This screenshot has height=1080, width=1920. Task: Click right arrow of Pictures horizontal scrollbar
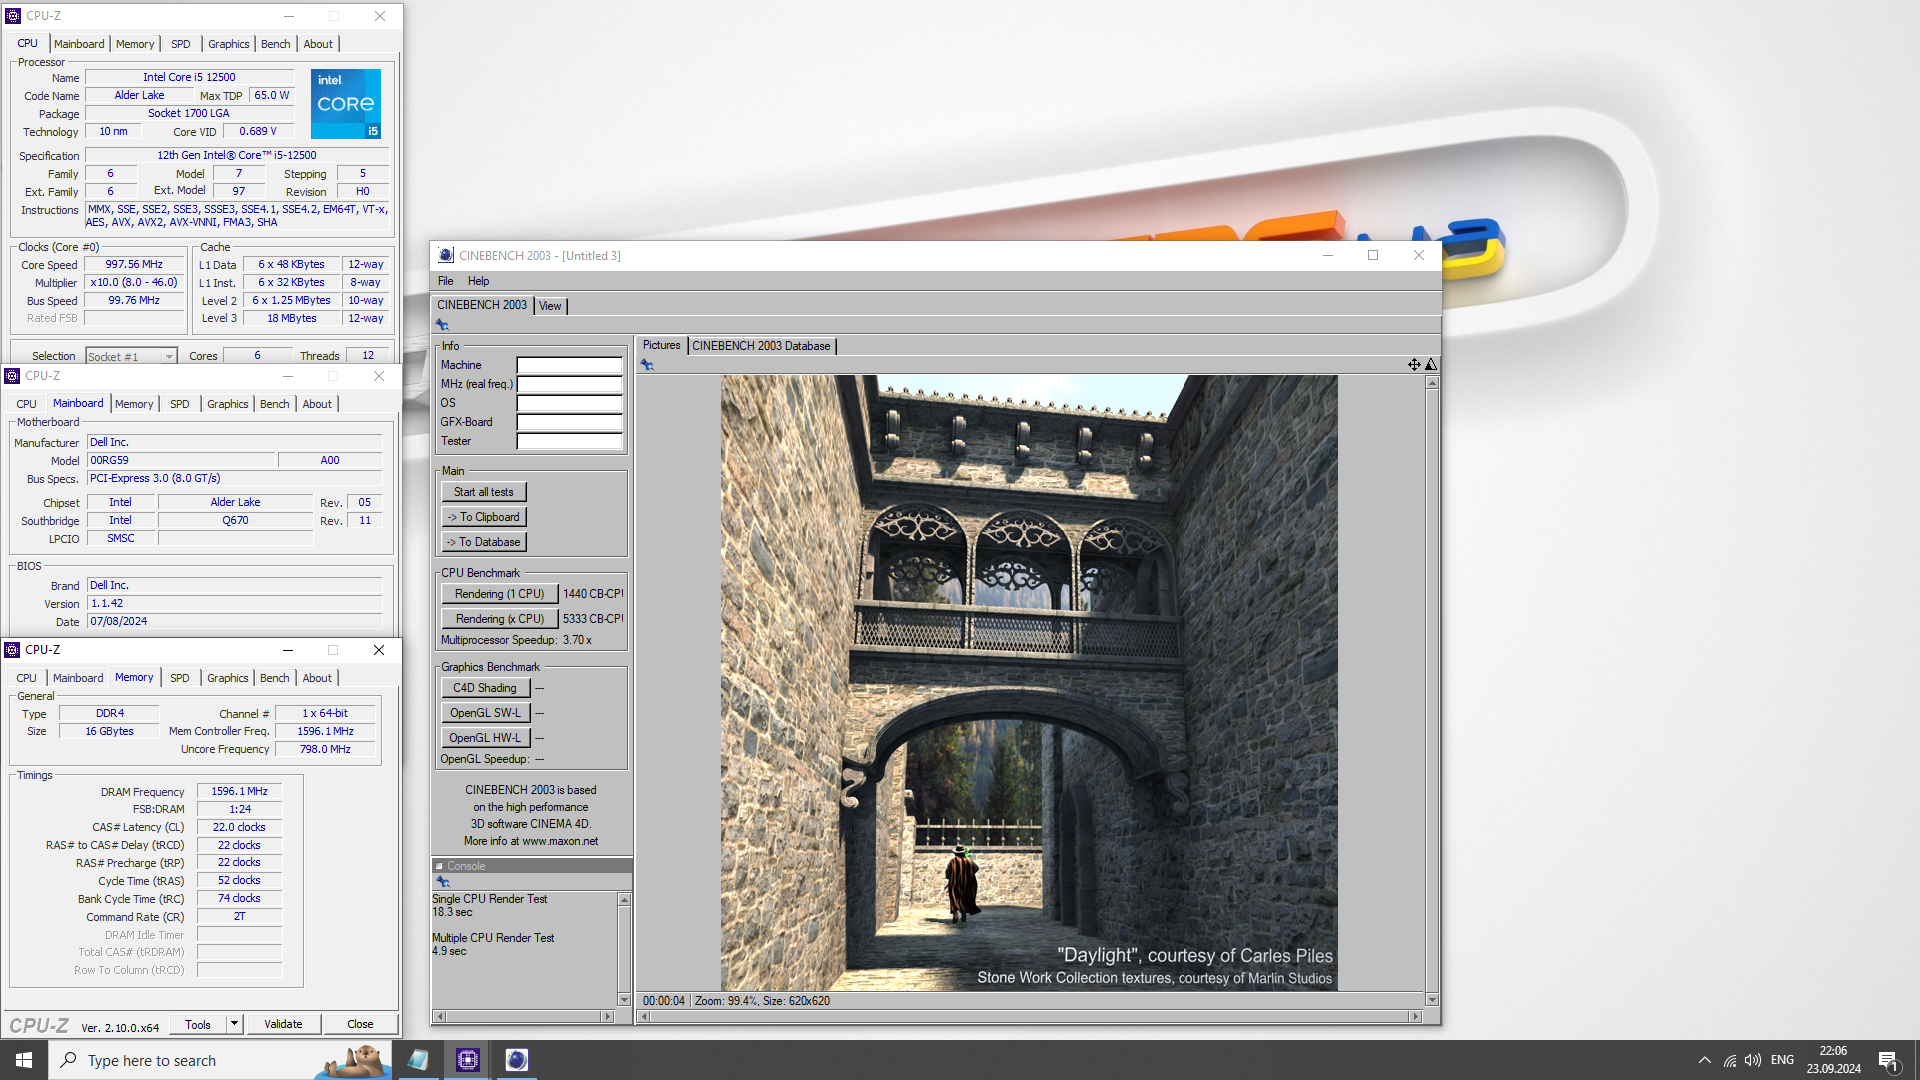pyautogui.click(x=1415, y=1016)
